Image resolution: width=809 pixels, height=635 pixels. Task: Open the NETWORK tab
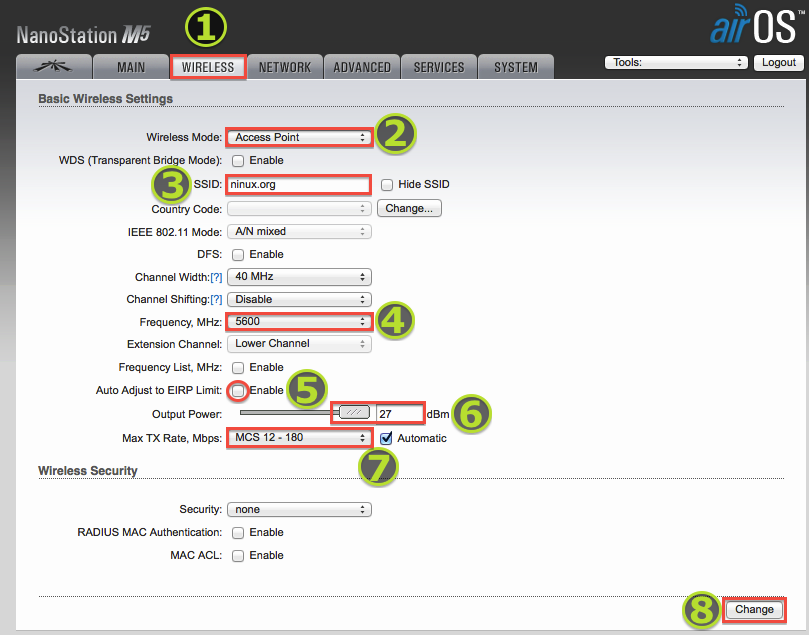point(285,67)
